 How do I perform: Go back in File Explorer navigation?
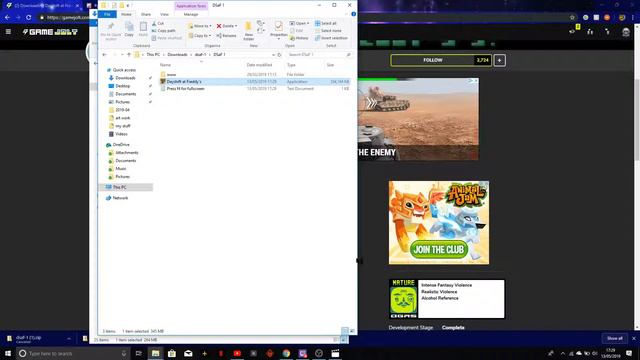104,55
